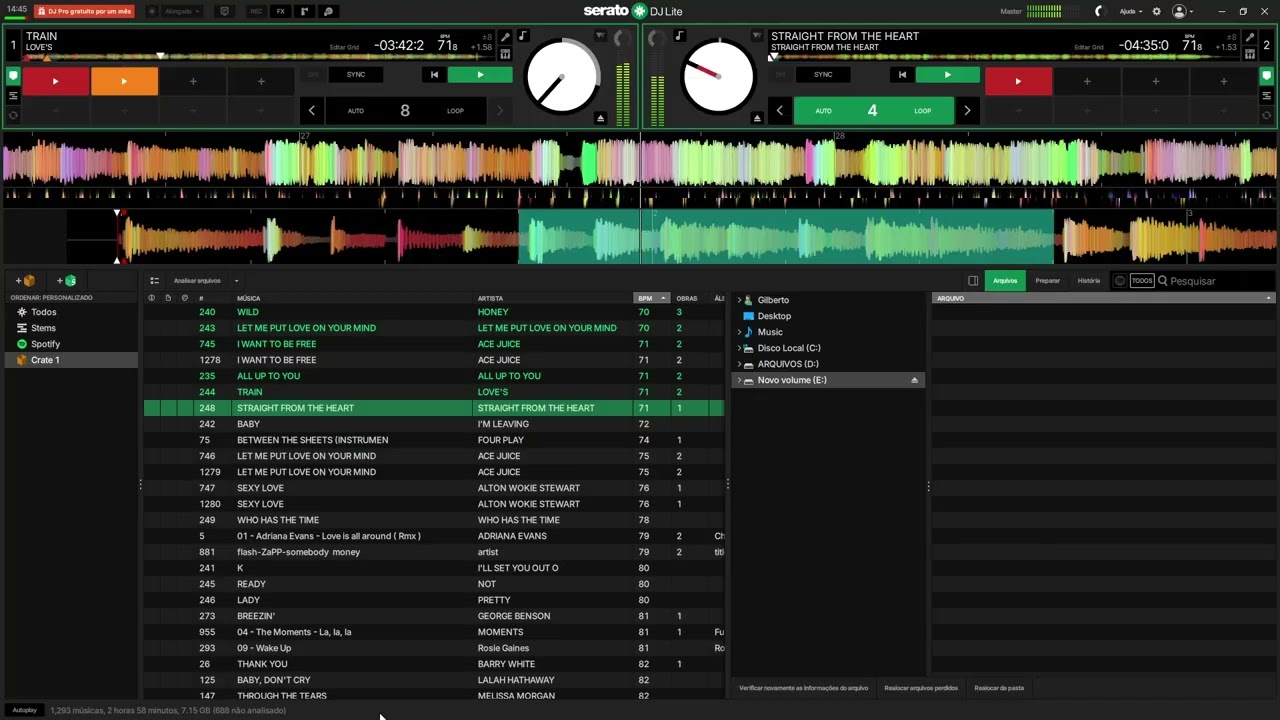Select deck 1 loop roll mode icon

coord(13,115)
